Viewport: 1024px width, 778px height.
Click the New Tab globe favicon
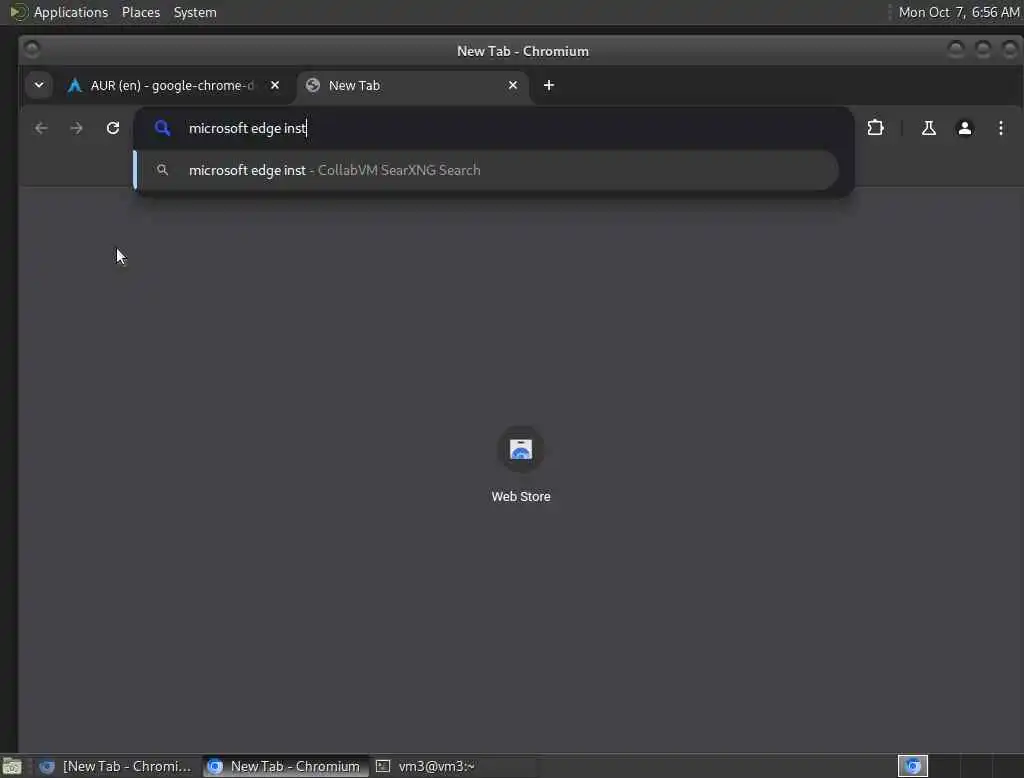tap(313, 85)
